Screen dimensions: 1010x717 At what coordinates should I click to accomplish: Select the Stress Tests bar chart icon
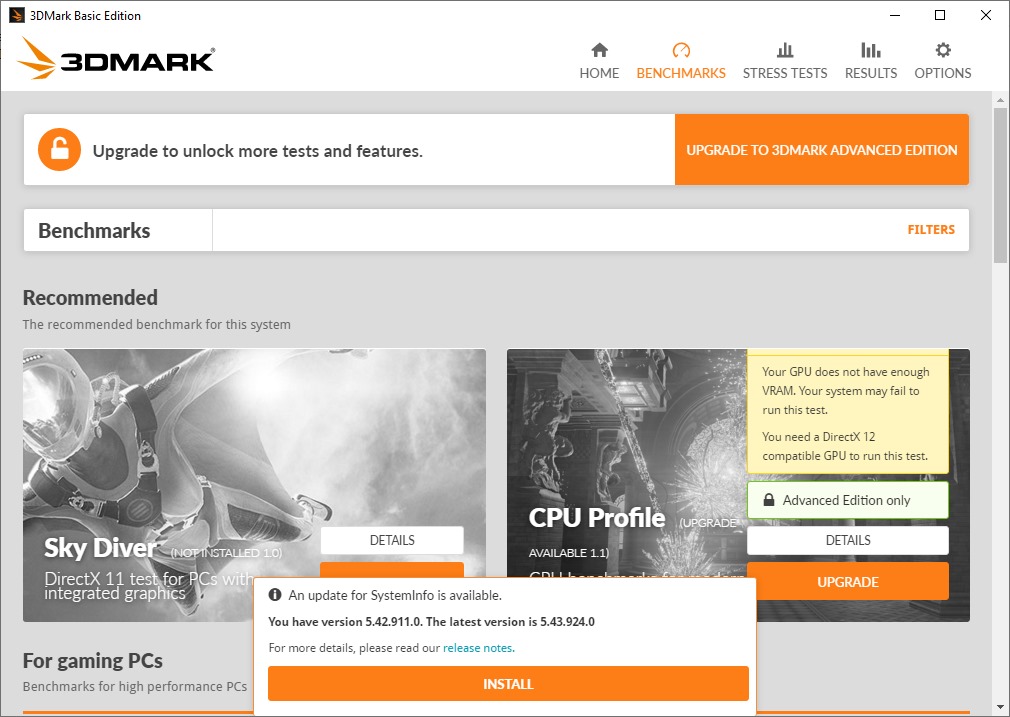click(785, 50)
